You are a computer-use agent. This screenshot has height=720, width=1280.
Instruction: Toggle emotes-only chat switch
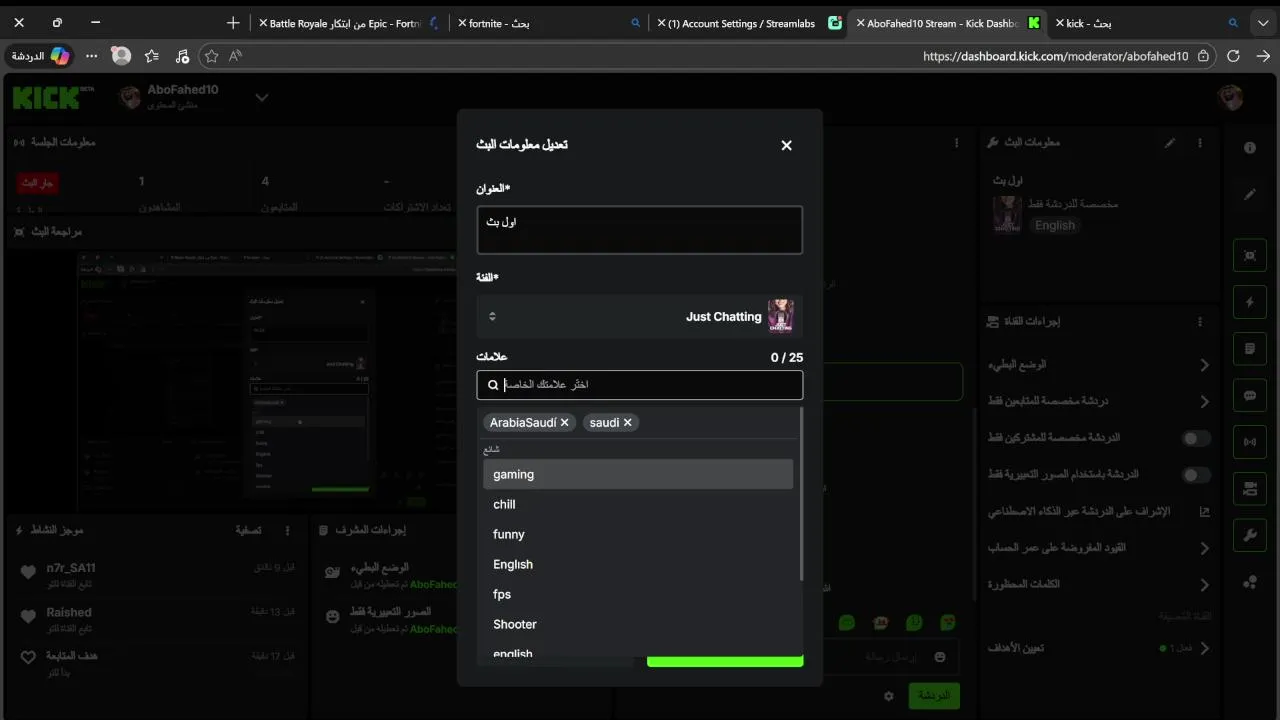1197,475
